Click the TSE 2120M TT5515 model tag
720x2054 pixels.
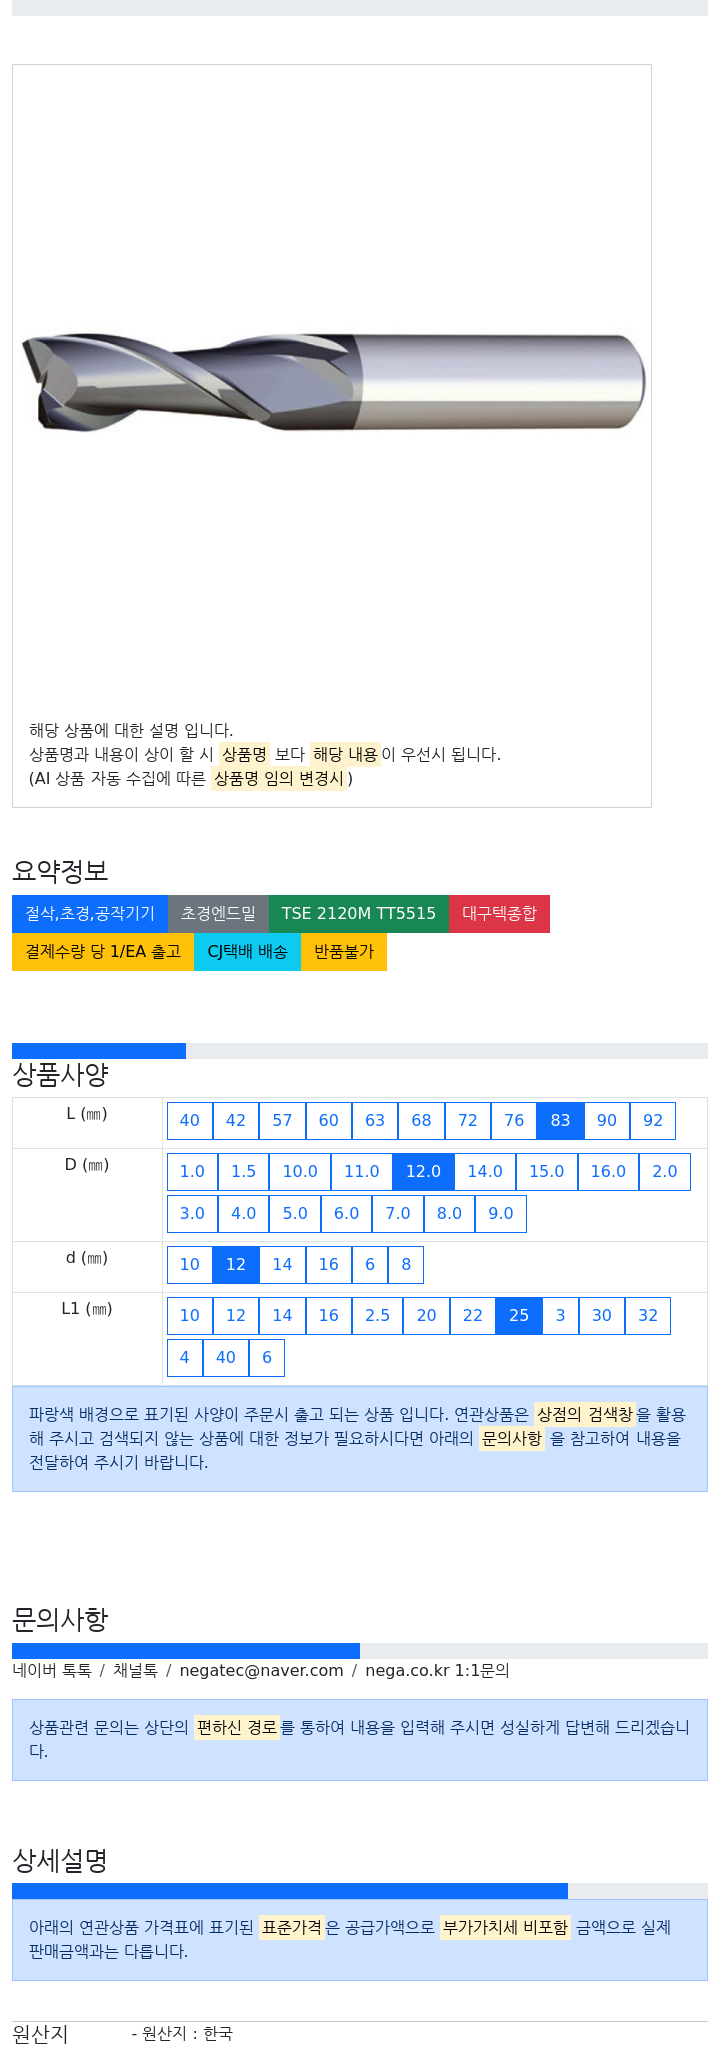point(359,913)
